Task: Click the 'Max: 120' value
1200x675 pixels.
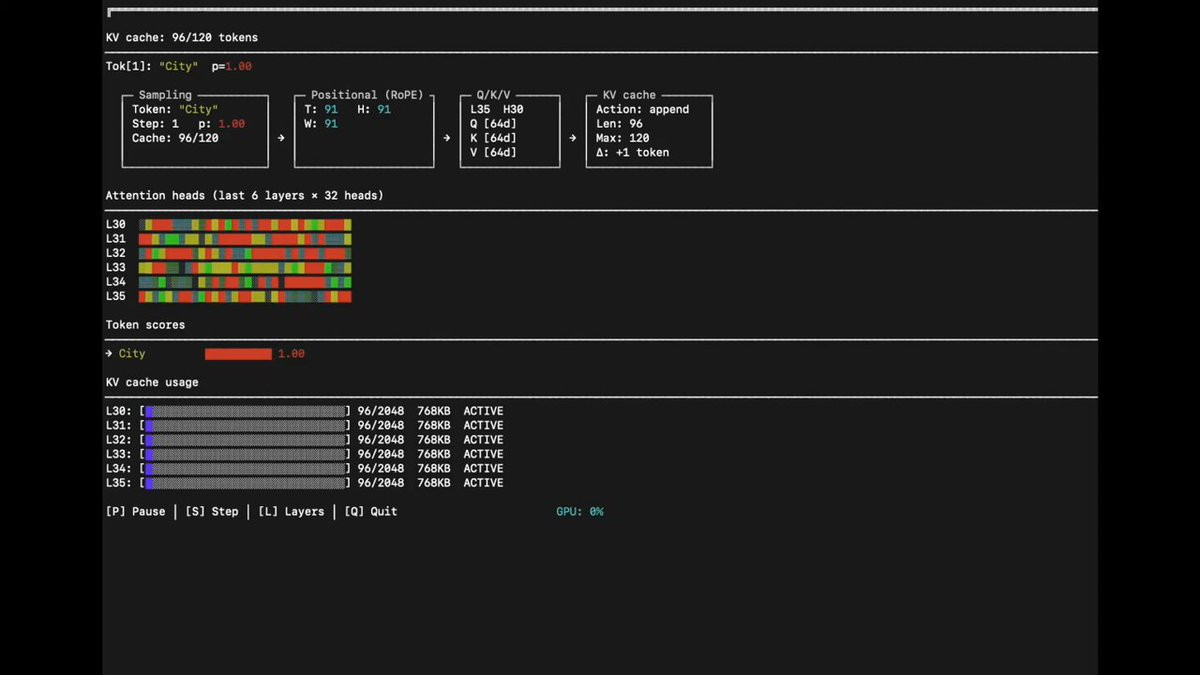Action: pos(623,138)
